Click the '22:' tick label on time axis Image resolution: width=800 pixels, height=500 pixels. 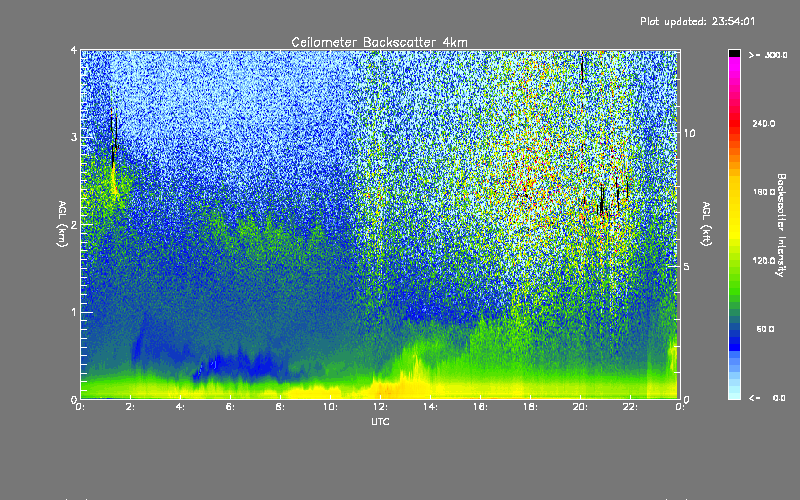pos(631,407)
